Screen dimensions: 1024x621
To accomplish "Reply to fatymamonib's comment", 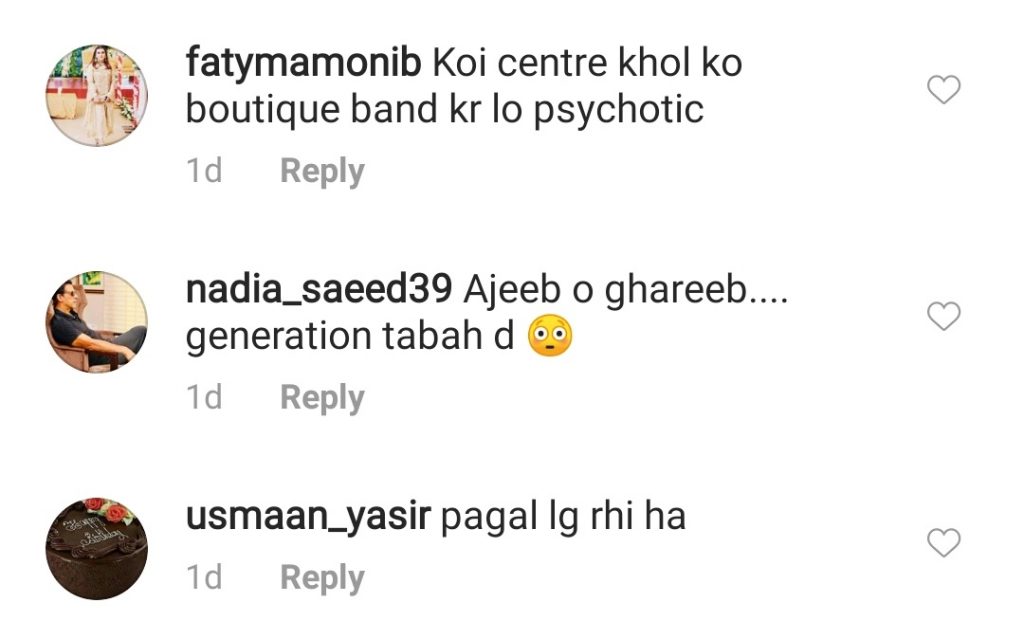I will (322, 172).
